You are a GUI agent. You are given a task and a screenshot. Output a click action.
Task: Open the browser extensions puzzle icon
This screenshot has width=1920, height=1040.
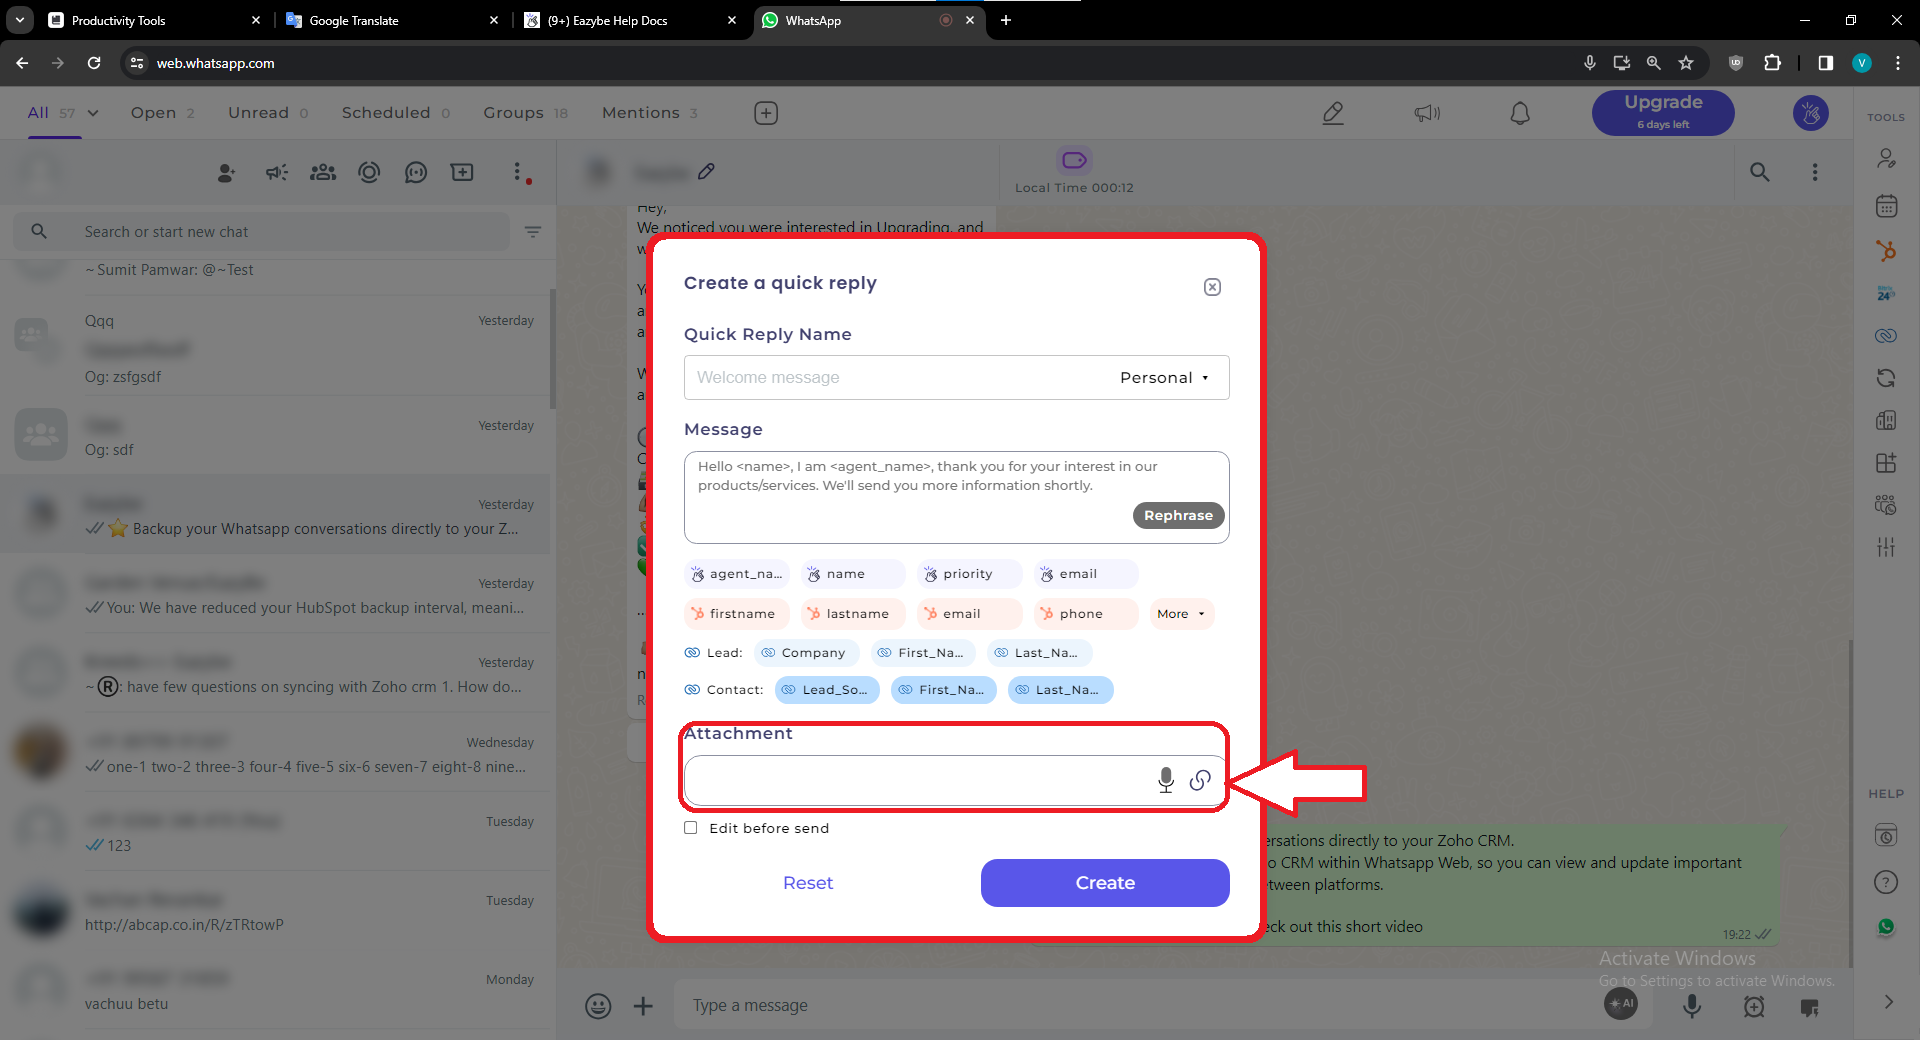click(1773, 63)
